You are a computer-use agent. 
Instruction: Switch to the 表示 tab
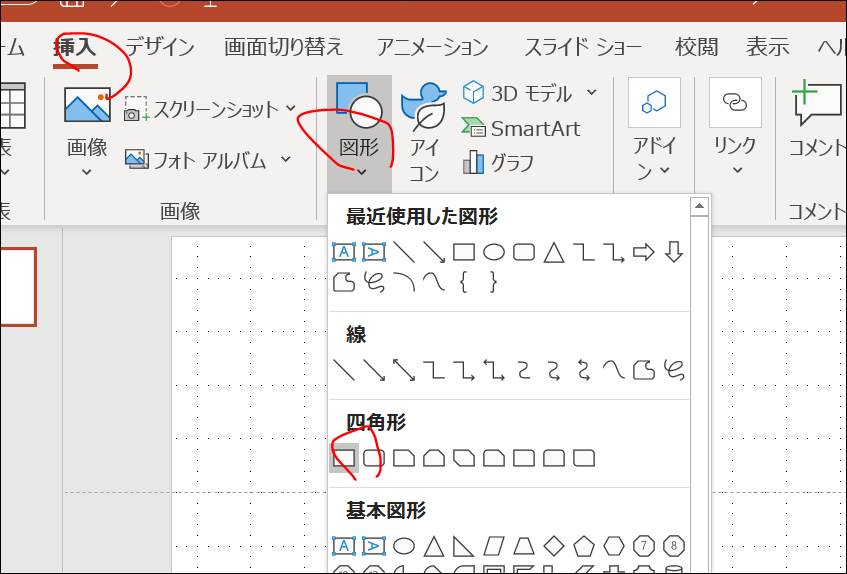pos(768,48)
